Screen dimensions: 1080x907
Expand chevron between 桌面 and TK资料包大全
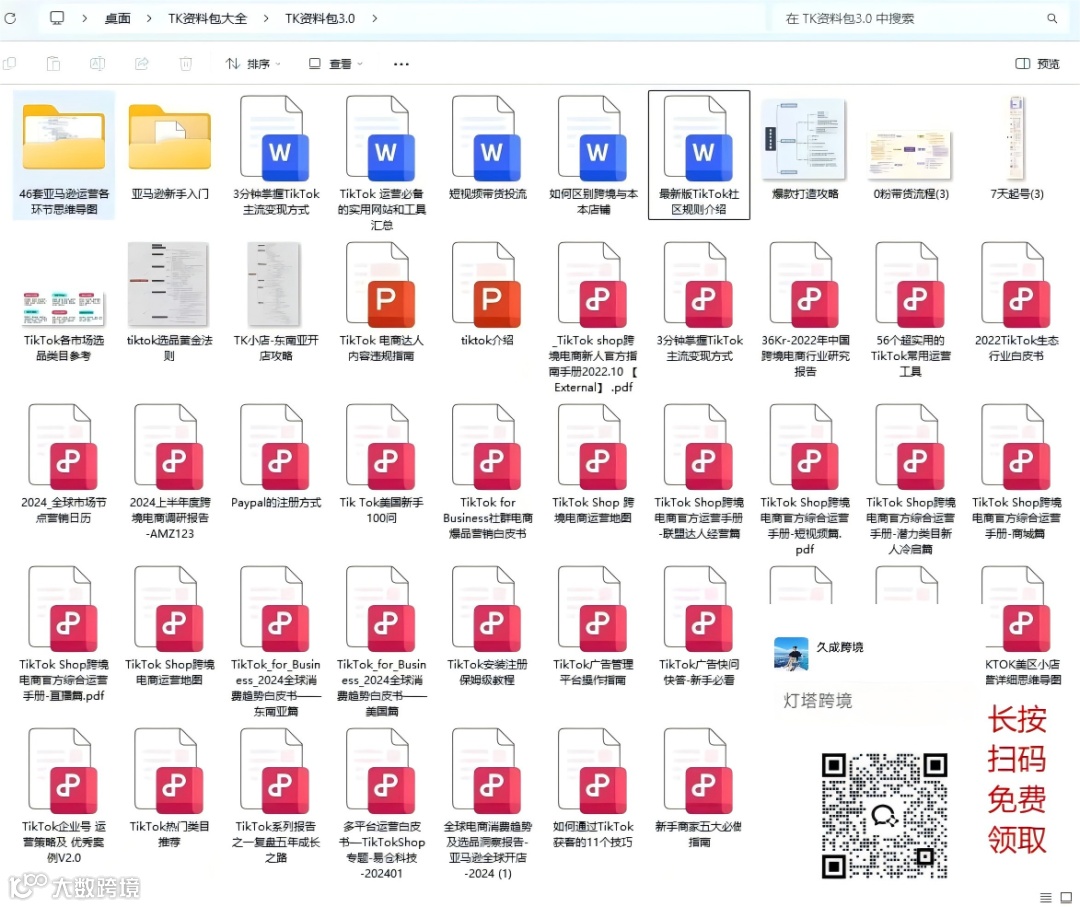coord(149,19)
